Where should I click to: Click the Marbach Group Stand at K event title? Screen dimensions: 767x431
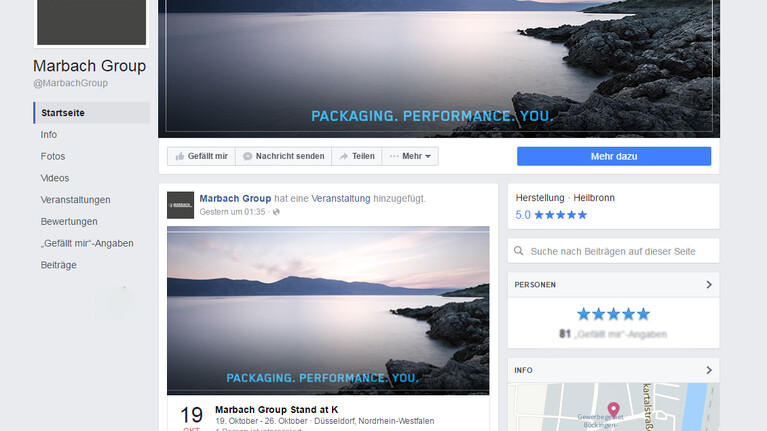tap(276, 409)
